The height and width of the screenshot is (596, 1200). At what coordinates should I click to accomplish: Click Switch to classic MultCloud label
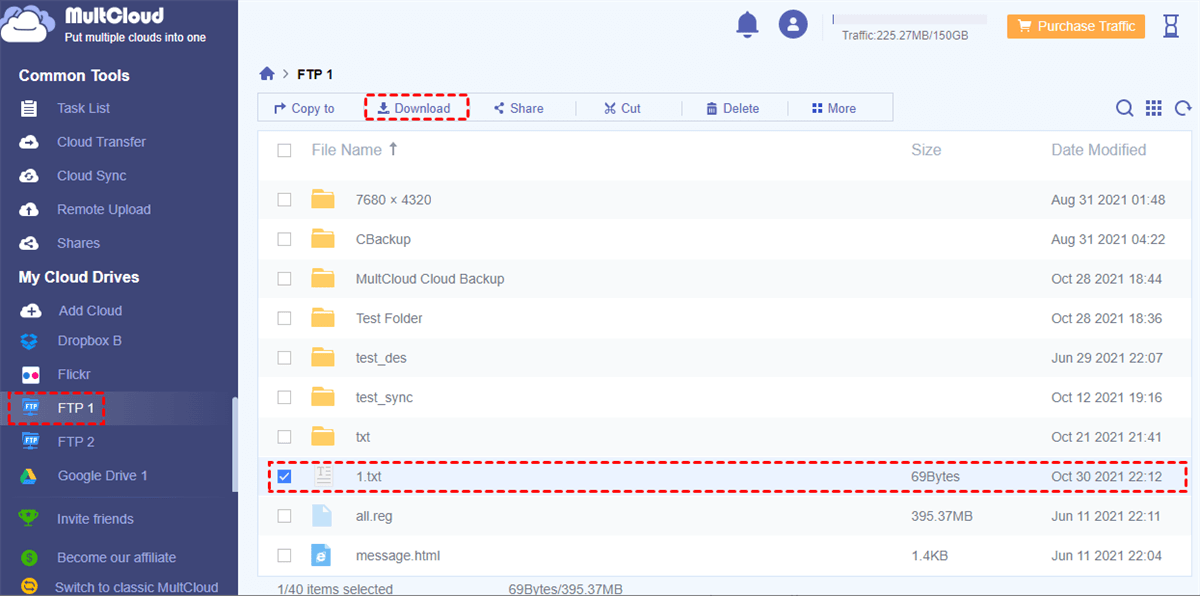136,587
